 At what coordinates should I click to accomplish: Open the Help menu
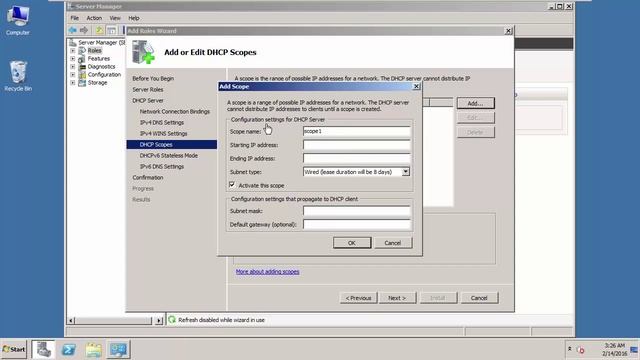click(134, 18)
